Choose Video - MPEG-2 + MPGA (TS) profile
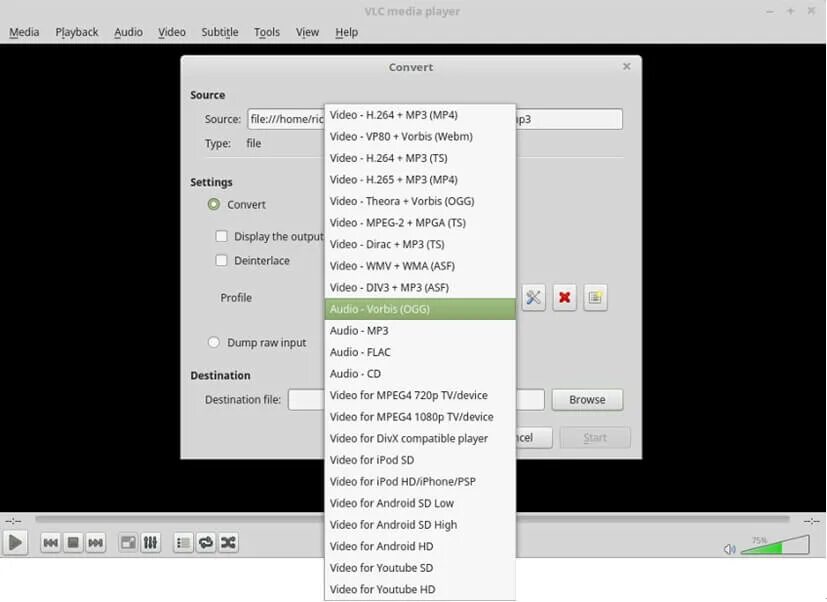 click(x=420, y=223)
